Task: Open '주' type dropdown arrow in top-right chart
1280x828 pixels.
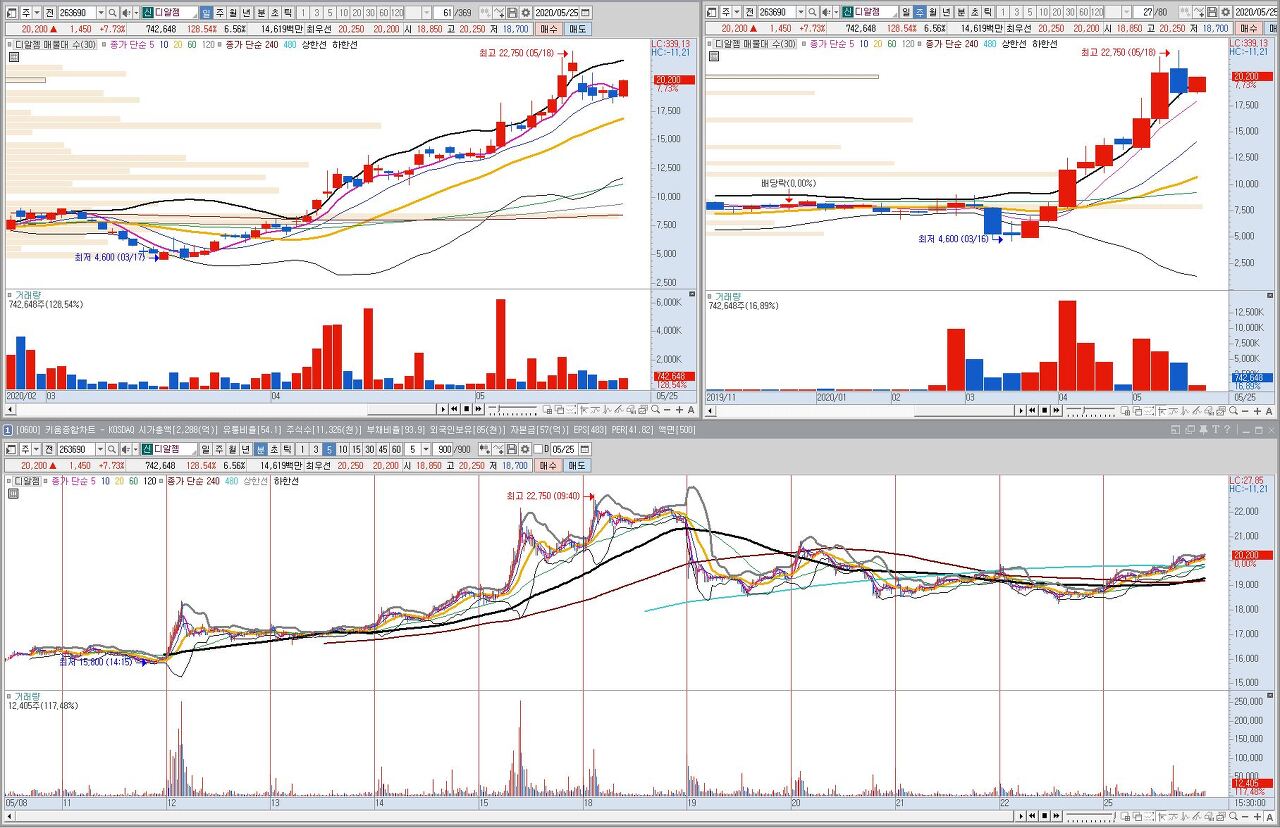Action: (737, 12)
